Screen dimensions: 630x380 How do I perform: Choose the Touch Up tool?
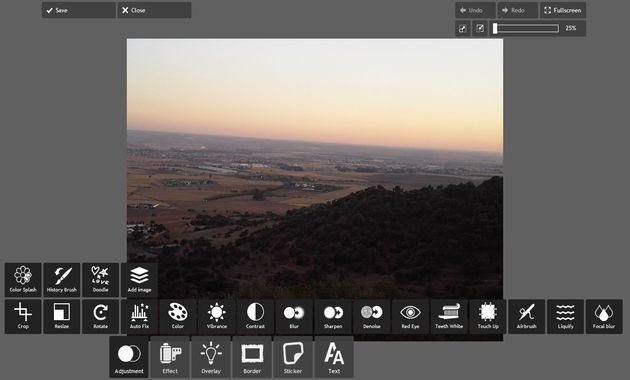point(488,316)
